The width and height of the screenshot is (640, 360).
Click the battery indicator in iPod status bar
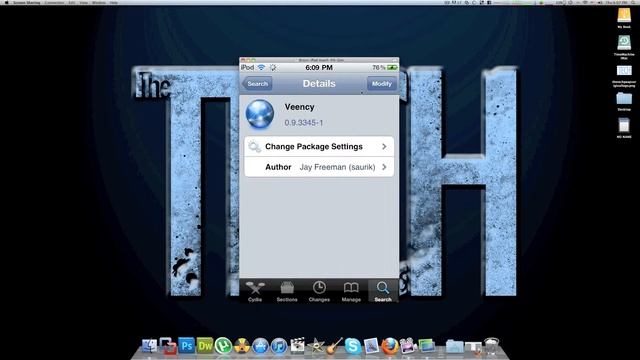392,67
